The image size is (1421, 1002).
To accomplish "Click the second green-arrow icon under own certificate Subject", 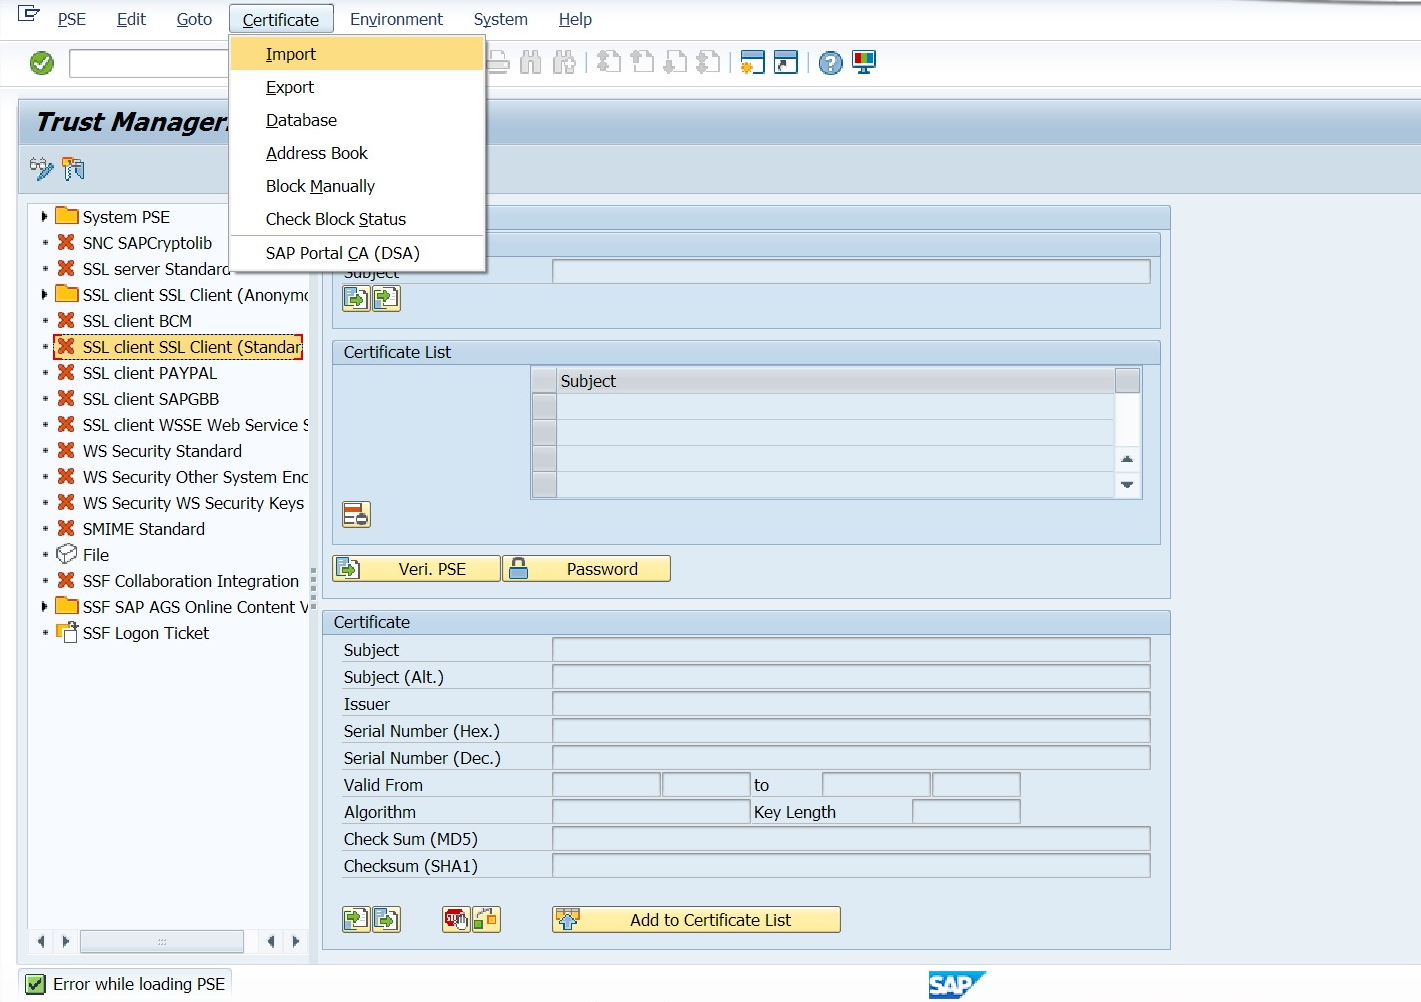I will coord(386,298).
